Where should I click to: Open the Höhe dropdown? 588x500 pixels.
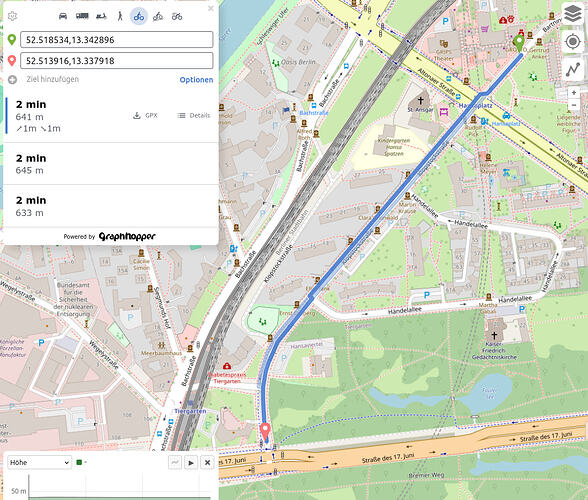tap(39, 462)
